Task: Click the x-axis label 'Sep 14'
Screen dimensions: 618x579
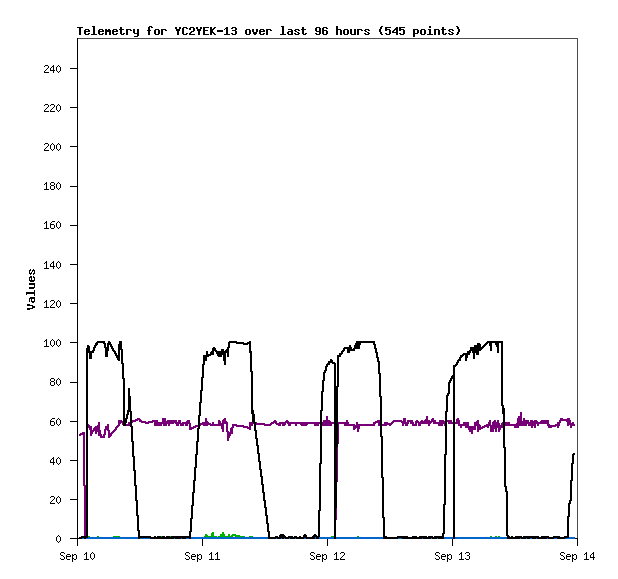Action: coord(577,557)
